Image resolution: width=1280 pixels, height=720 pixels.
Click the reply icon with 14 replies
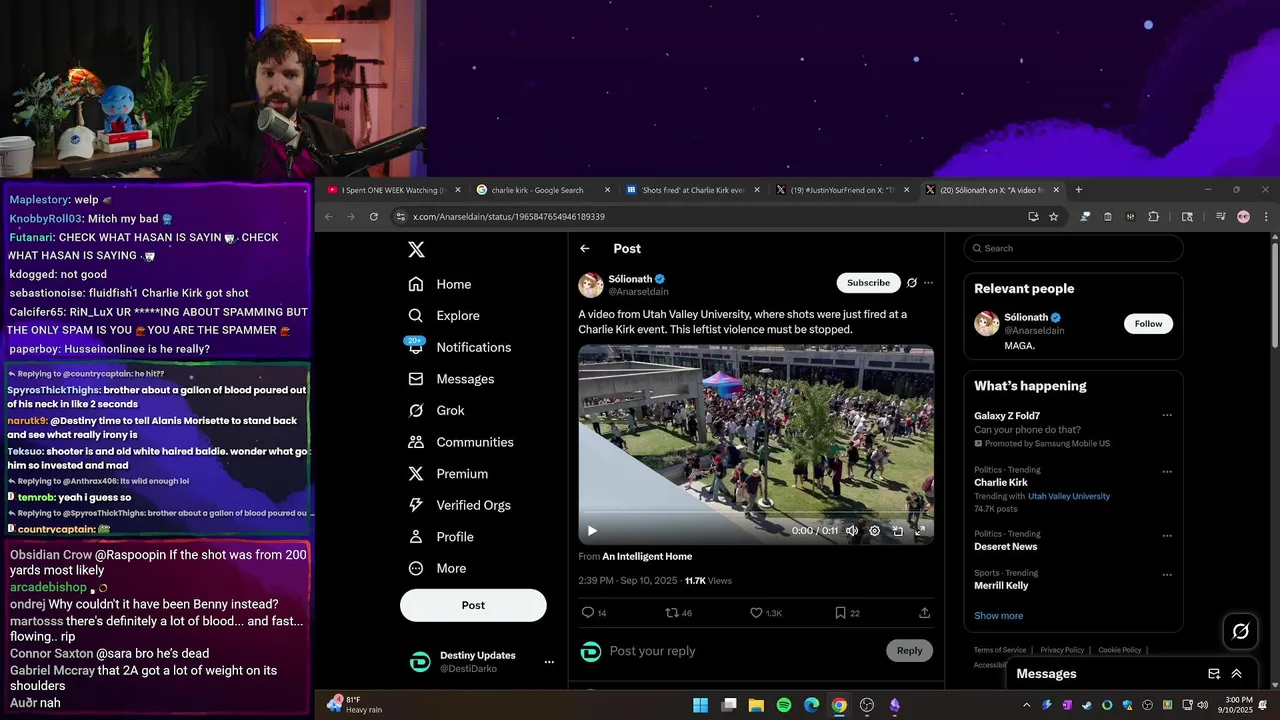(594, 613)
